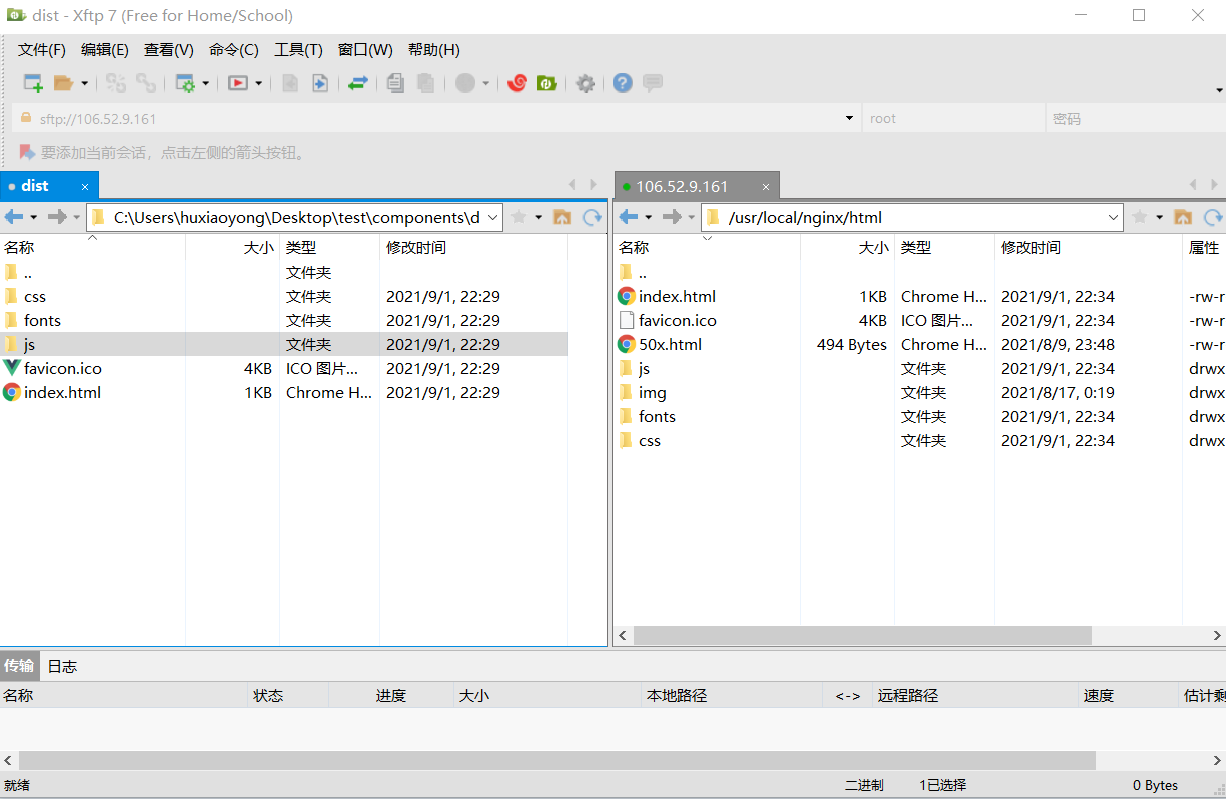Expand the script play dropdown arrow

point(258,83)
